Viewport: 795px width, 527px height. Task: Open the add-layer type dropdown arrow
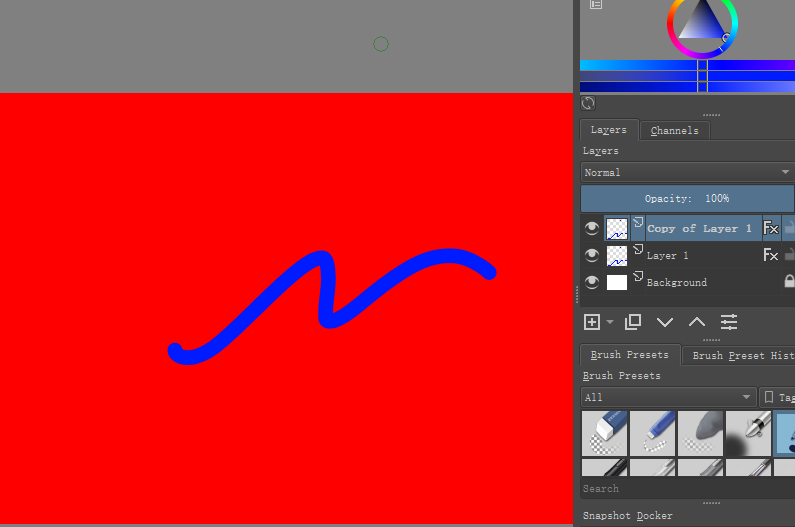610,322
